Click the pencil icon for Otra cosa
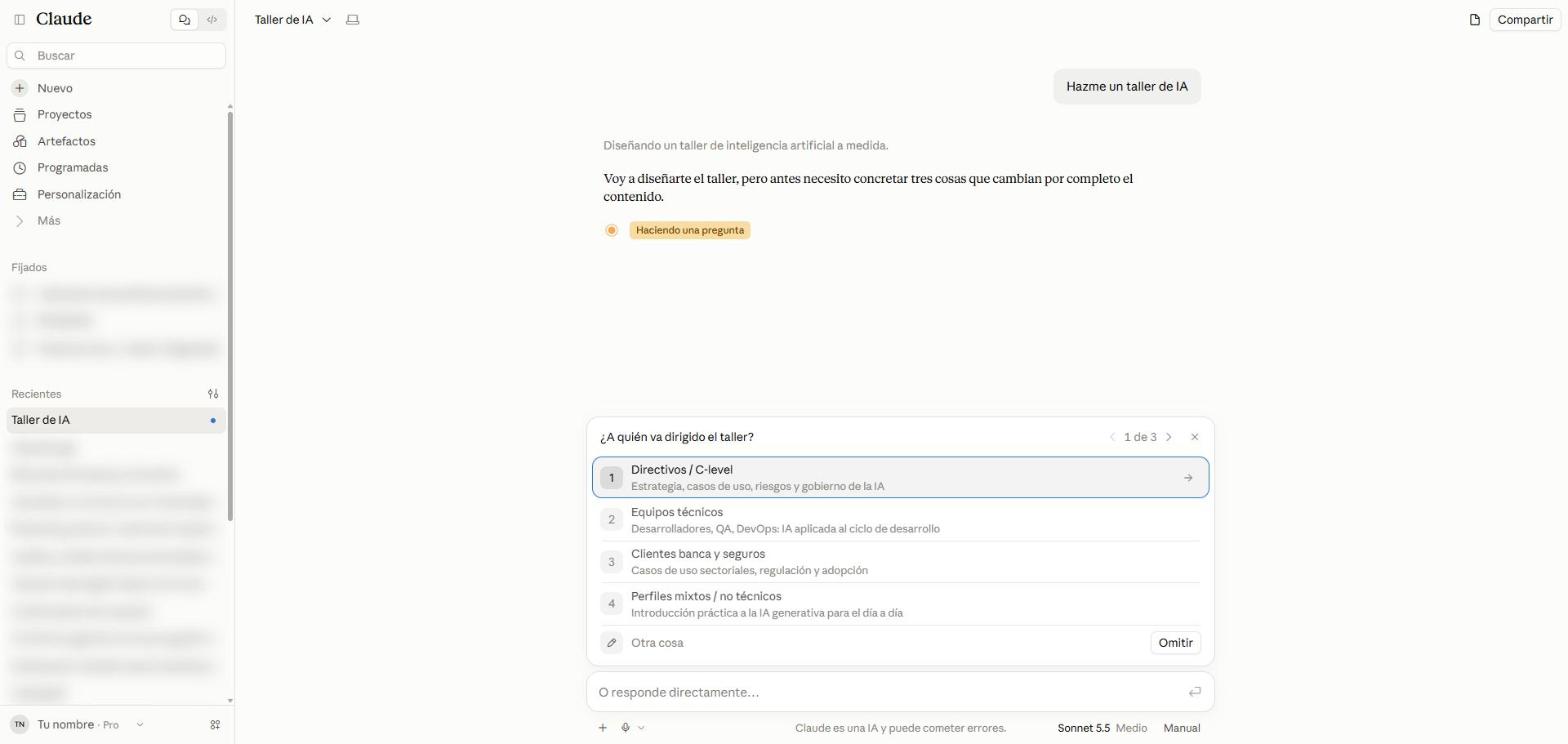This screenshot has height=744, width=1568. pyautogui.click(x=611, y=643)
